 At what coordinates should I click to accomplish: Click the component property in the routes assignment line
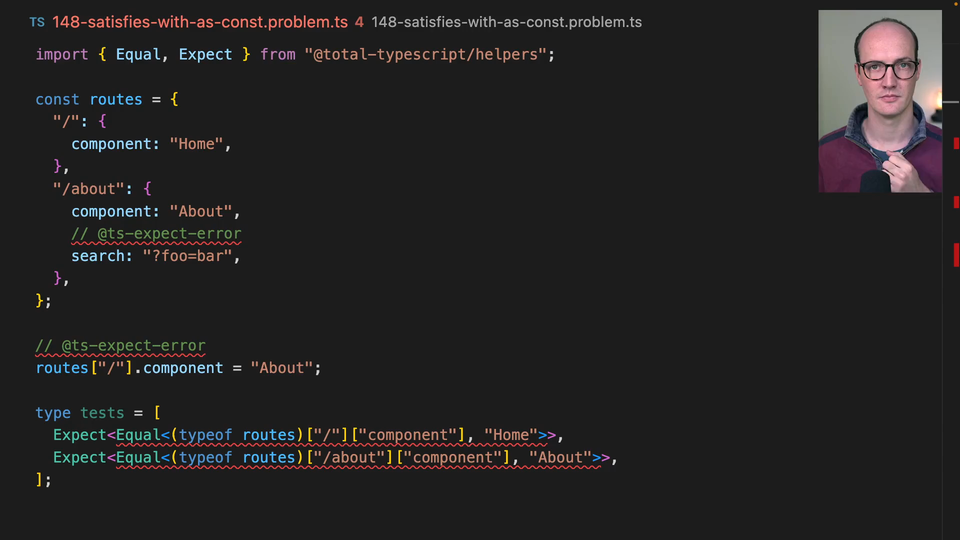click(183, 368)
